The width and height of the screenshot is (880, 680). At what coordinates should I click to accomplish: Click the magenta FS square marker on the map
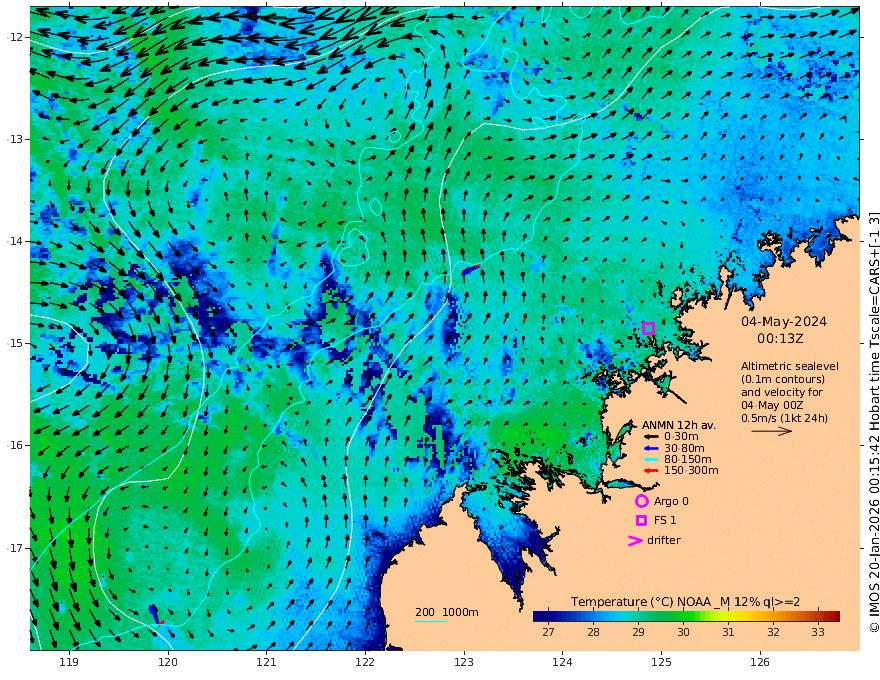[648, 328]
